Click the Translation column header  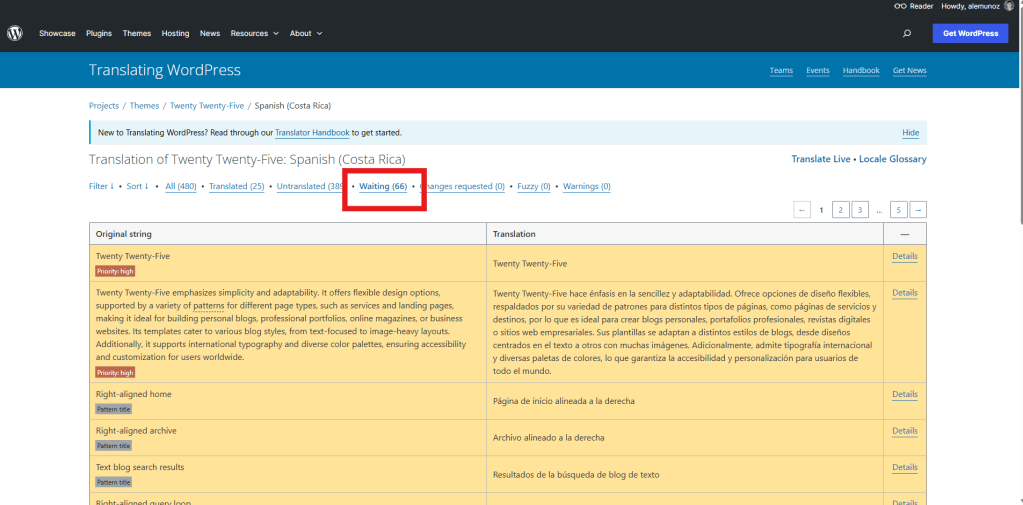[685, 234]
